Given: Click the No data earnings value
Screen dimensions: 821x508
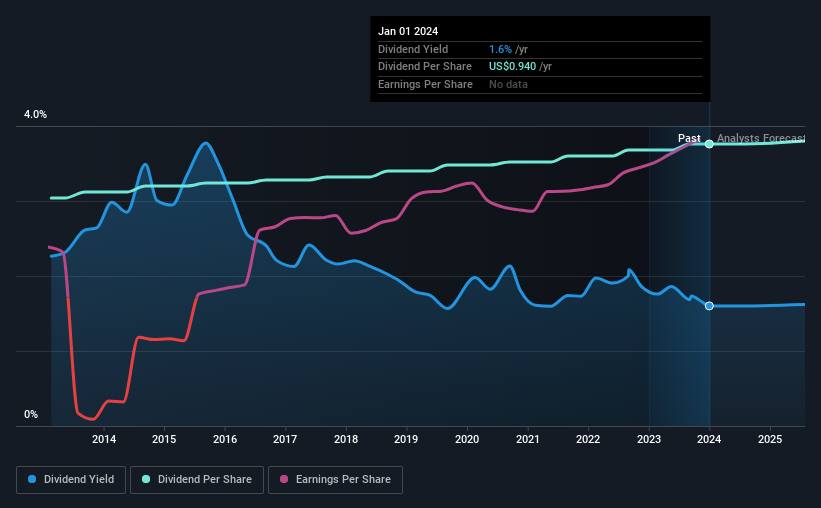Looking at the screenshot, I should tap(508, 84).
